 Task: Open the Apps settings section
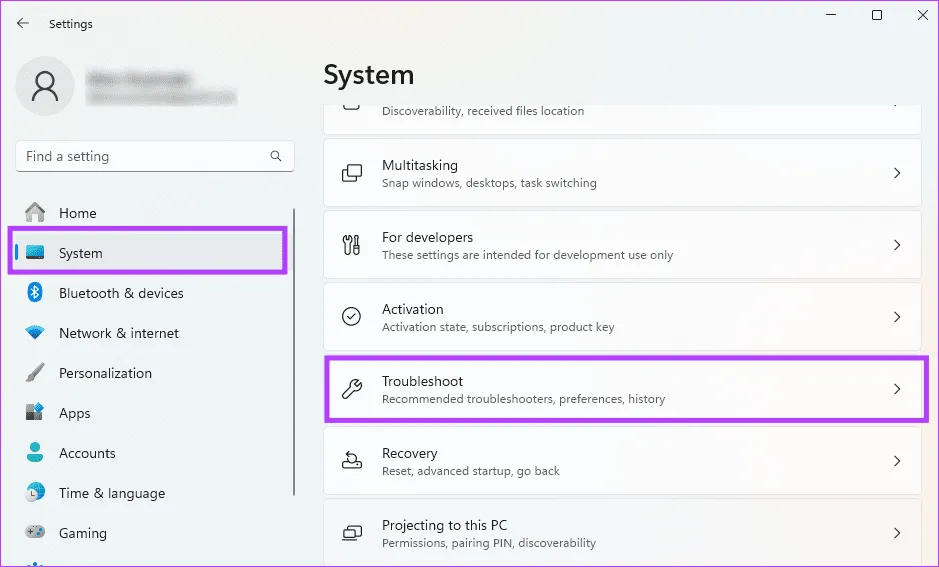[74, 413]
